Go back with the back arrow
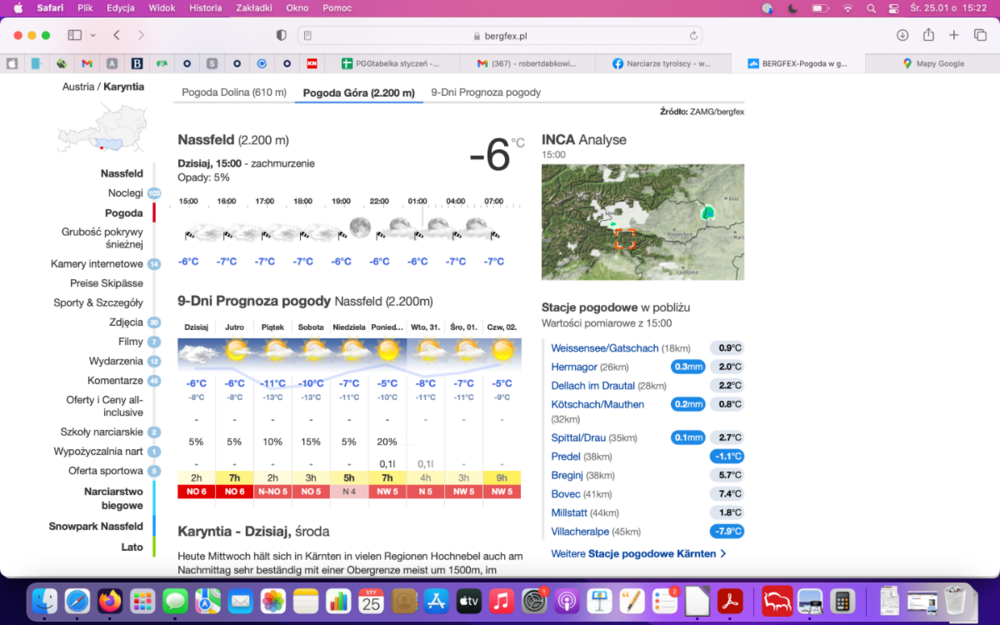This screenshot has width=1000, height=625. click(117, 35)
